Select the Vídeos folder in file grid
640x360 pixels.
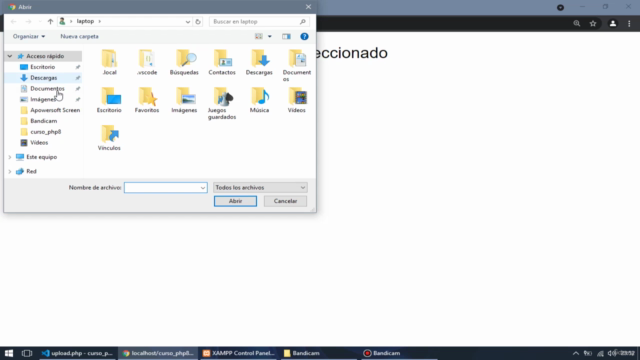pyautogui.click(x=297, y=100)
